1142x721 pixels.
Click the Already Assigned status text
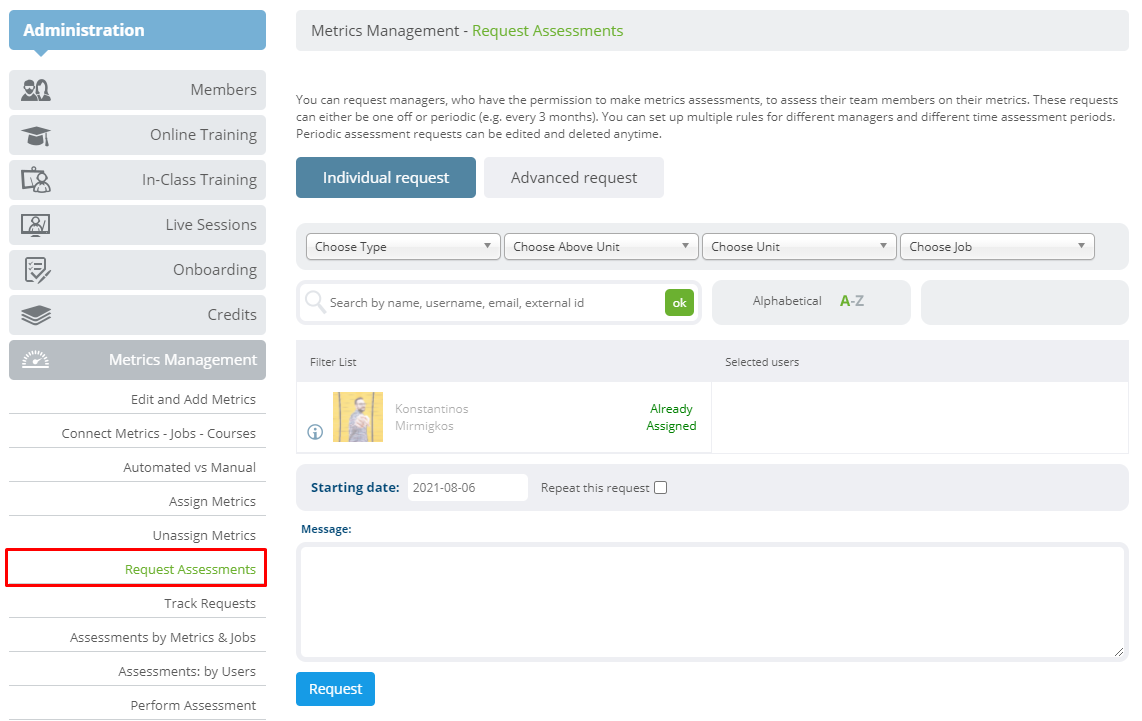click(671, 417)
